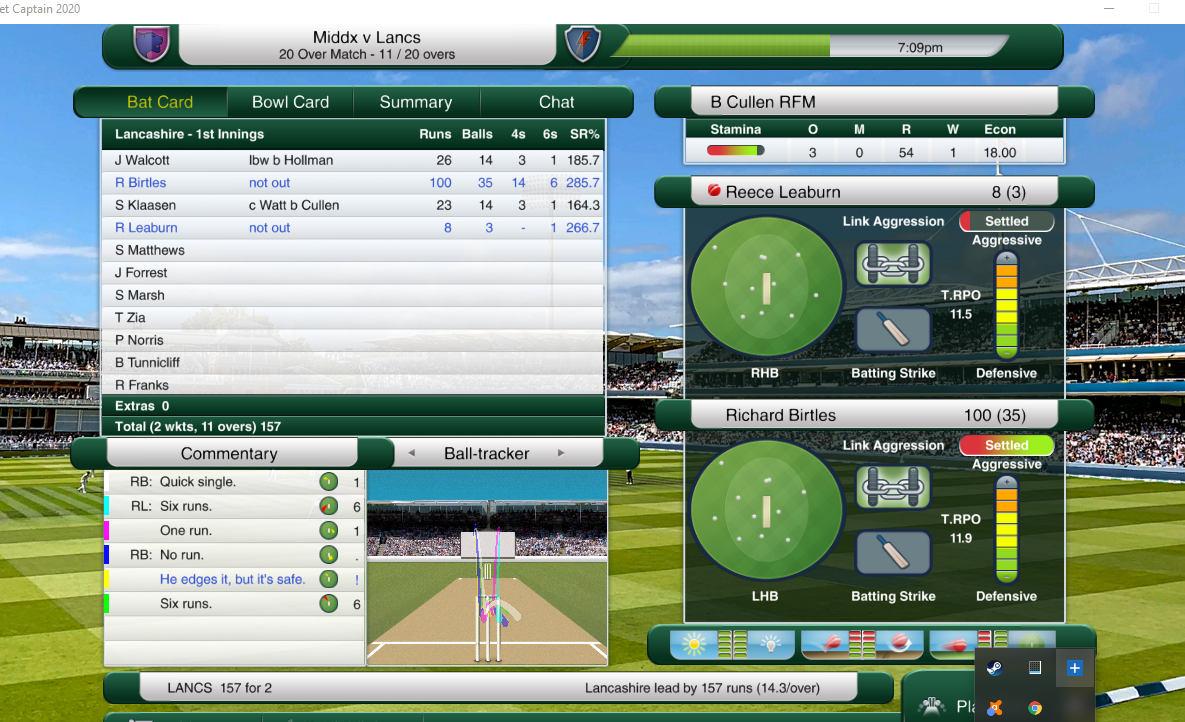Select R Birtles row in bat card
This screenshot has height=722, width=1185.
[354, 183]
